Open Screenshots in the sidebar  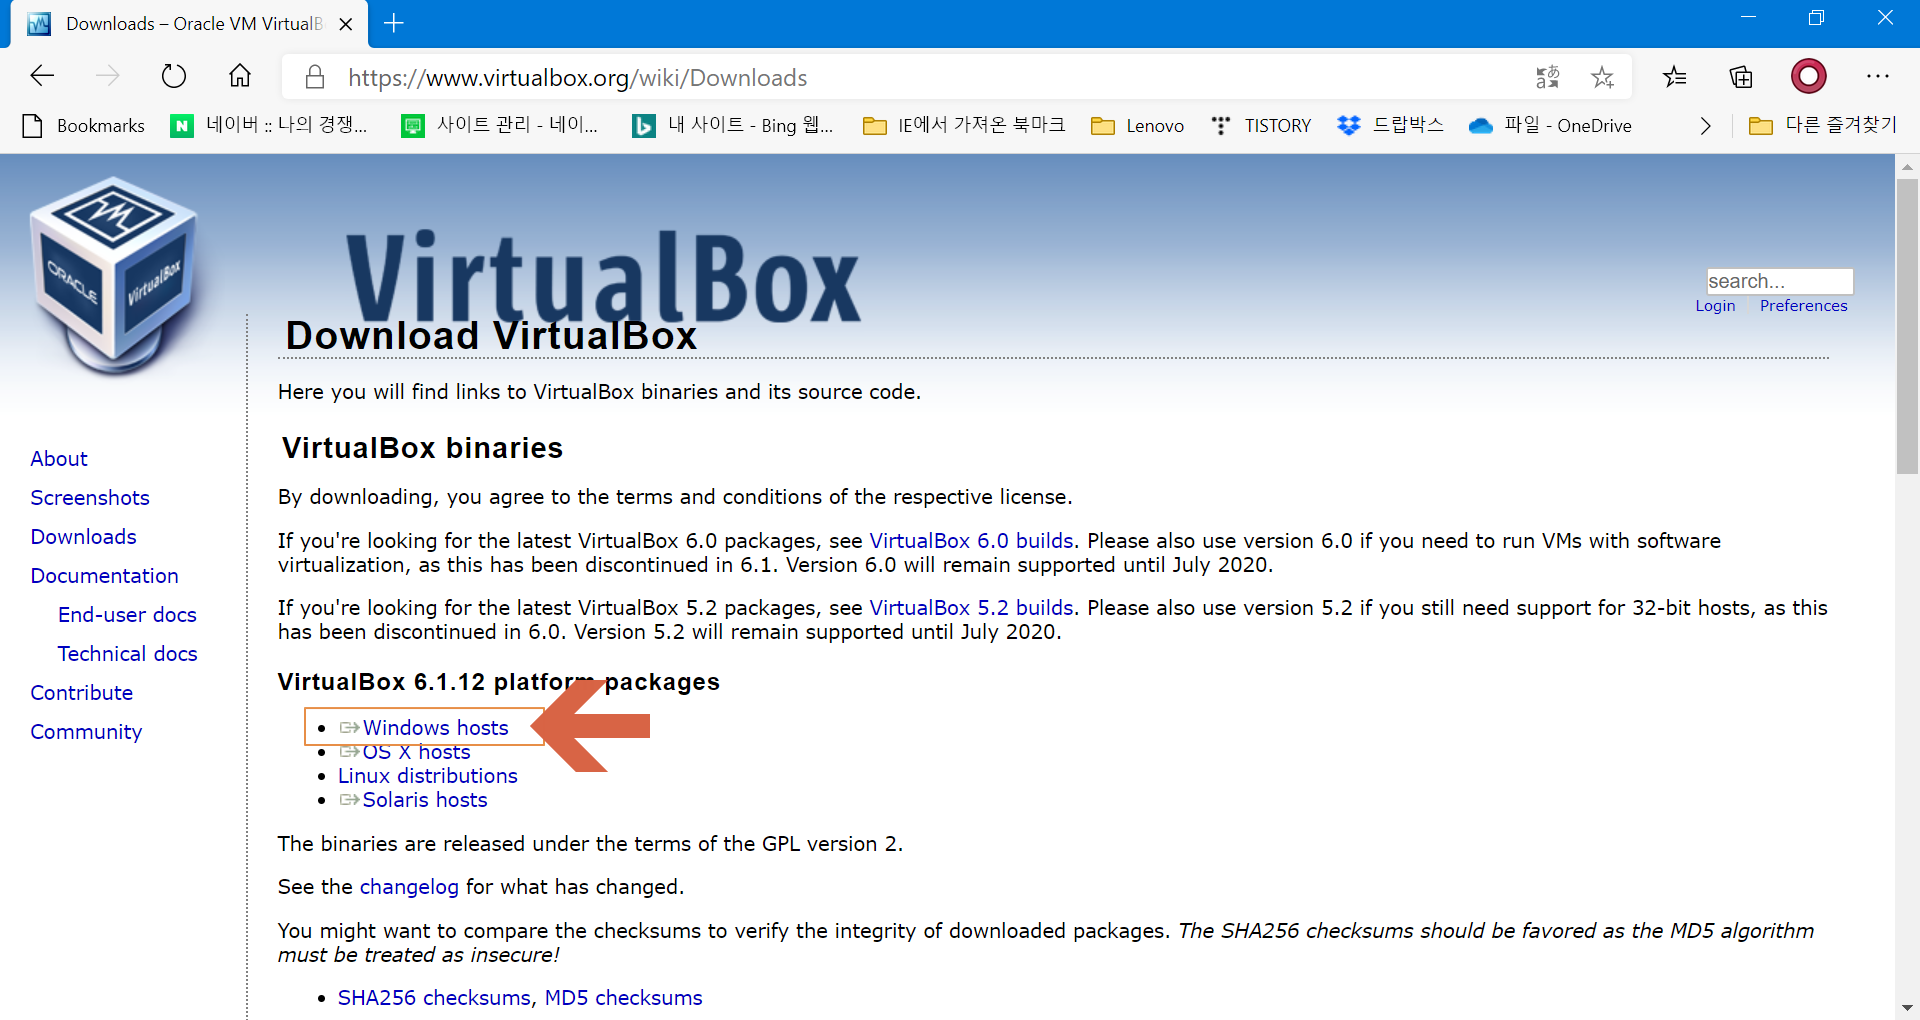[90, 498]
